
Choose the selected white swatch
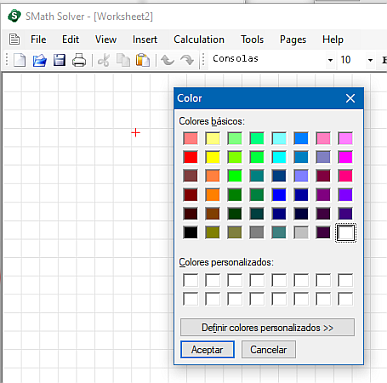345,233
